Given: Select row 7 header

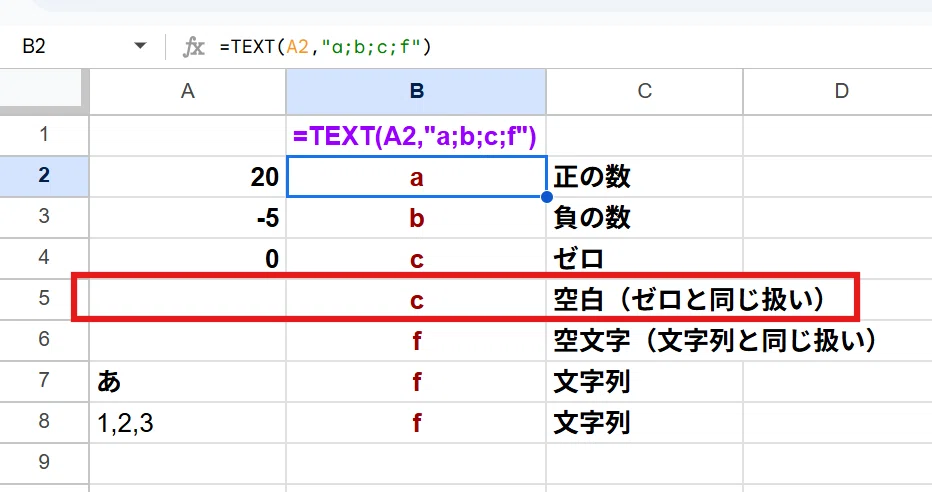Looking at the screenshot, I should [44, 381].
